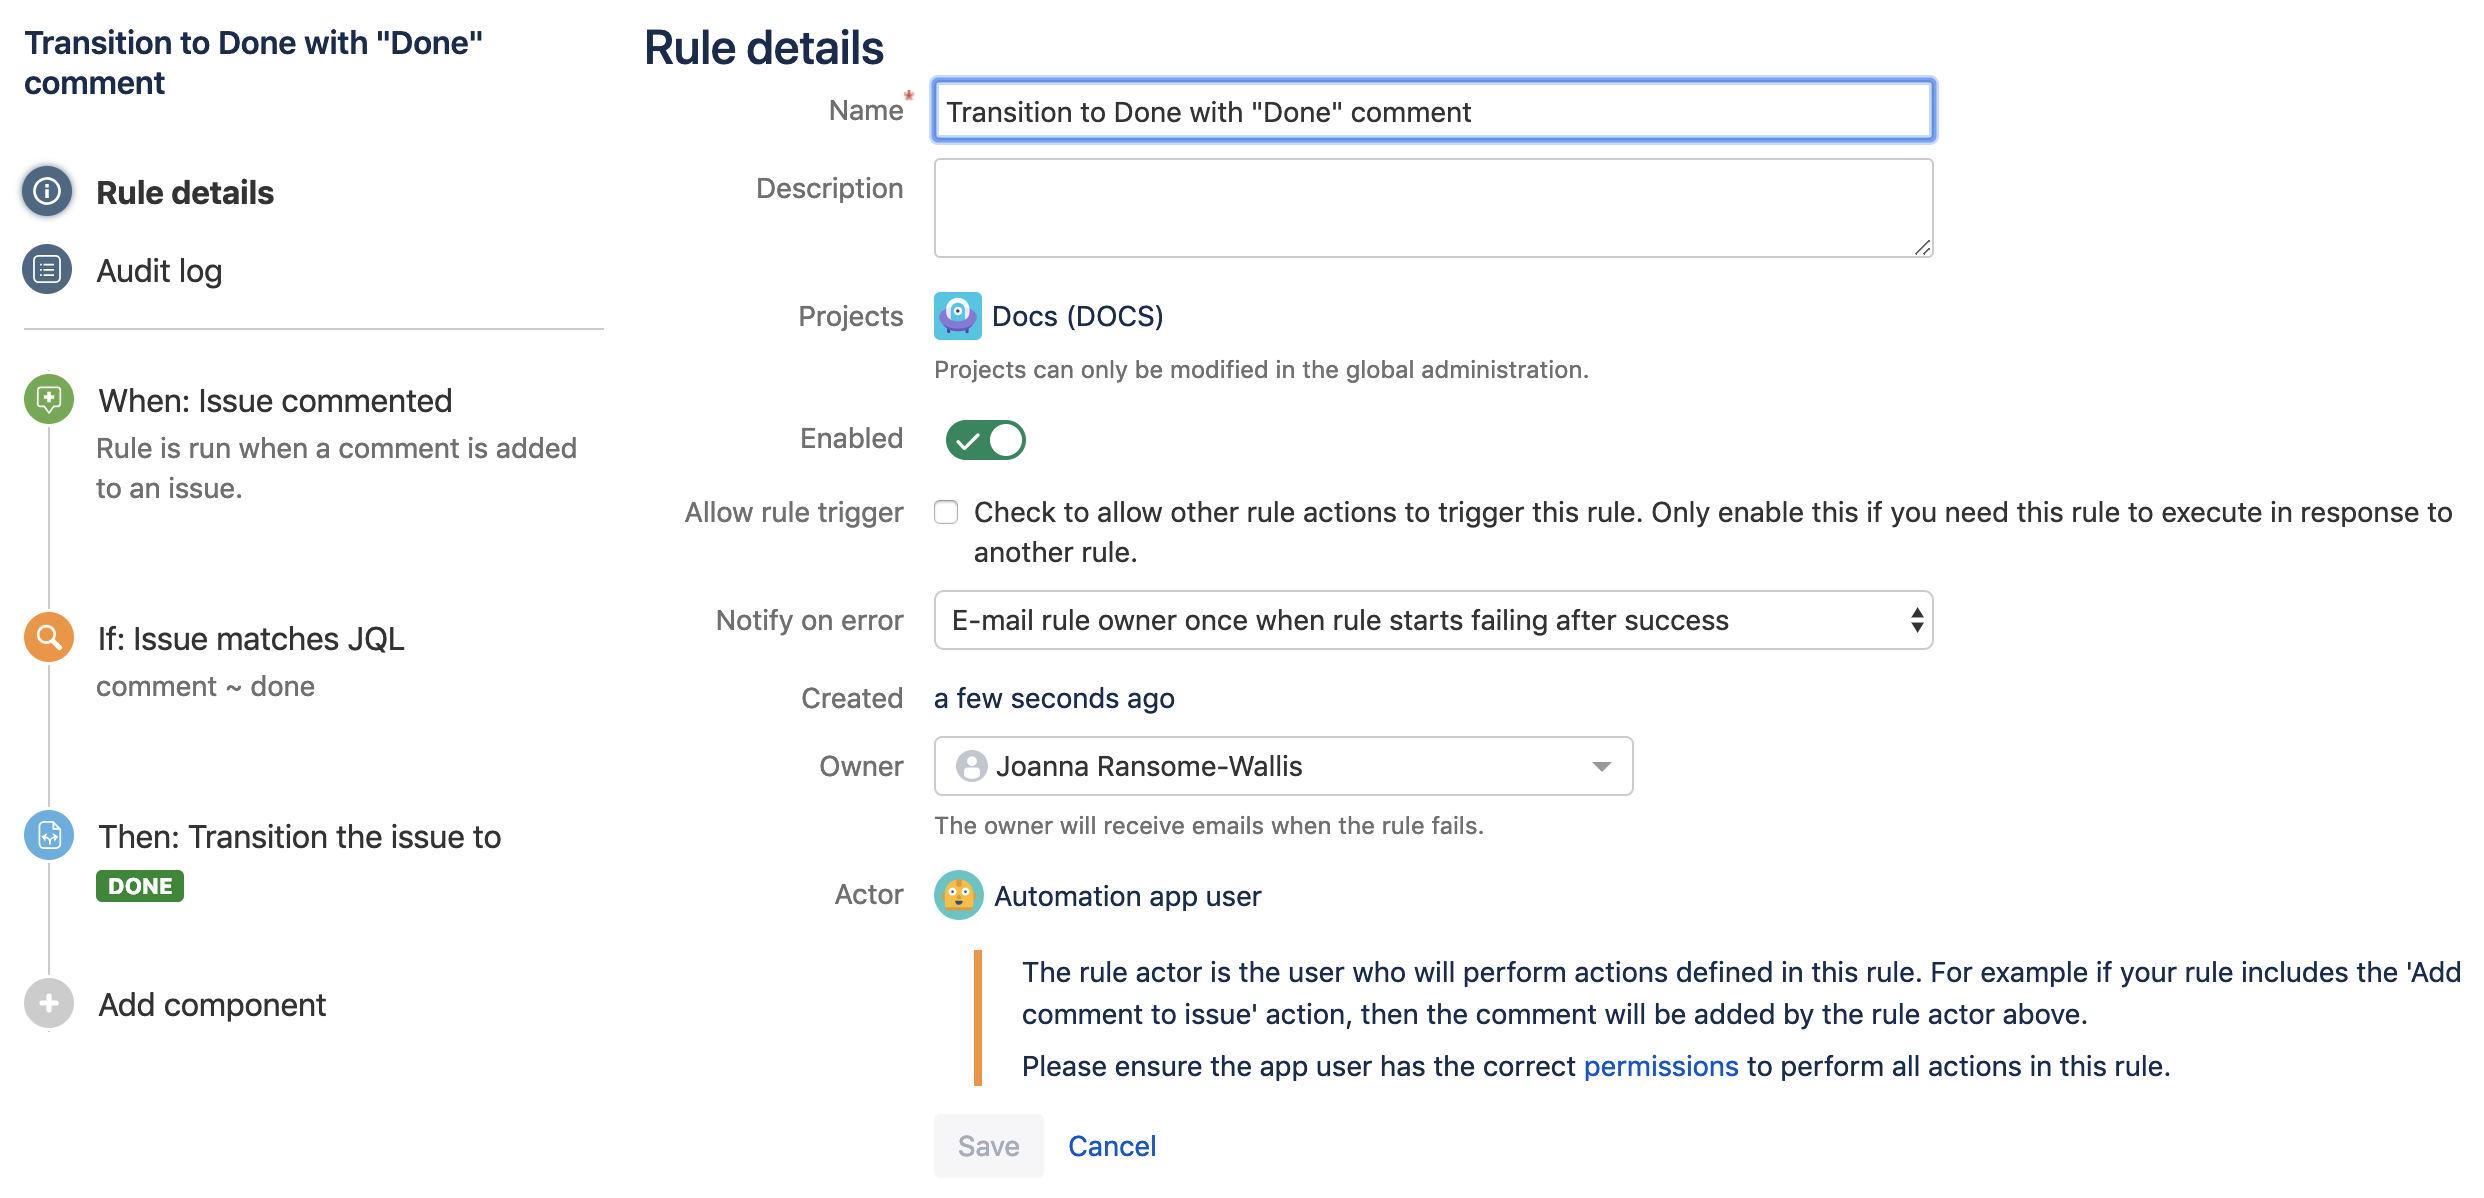Select the green Issue commented trigger icon

pyautogui.click(x=49, y=400)
